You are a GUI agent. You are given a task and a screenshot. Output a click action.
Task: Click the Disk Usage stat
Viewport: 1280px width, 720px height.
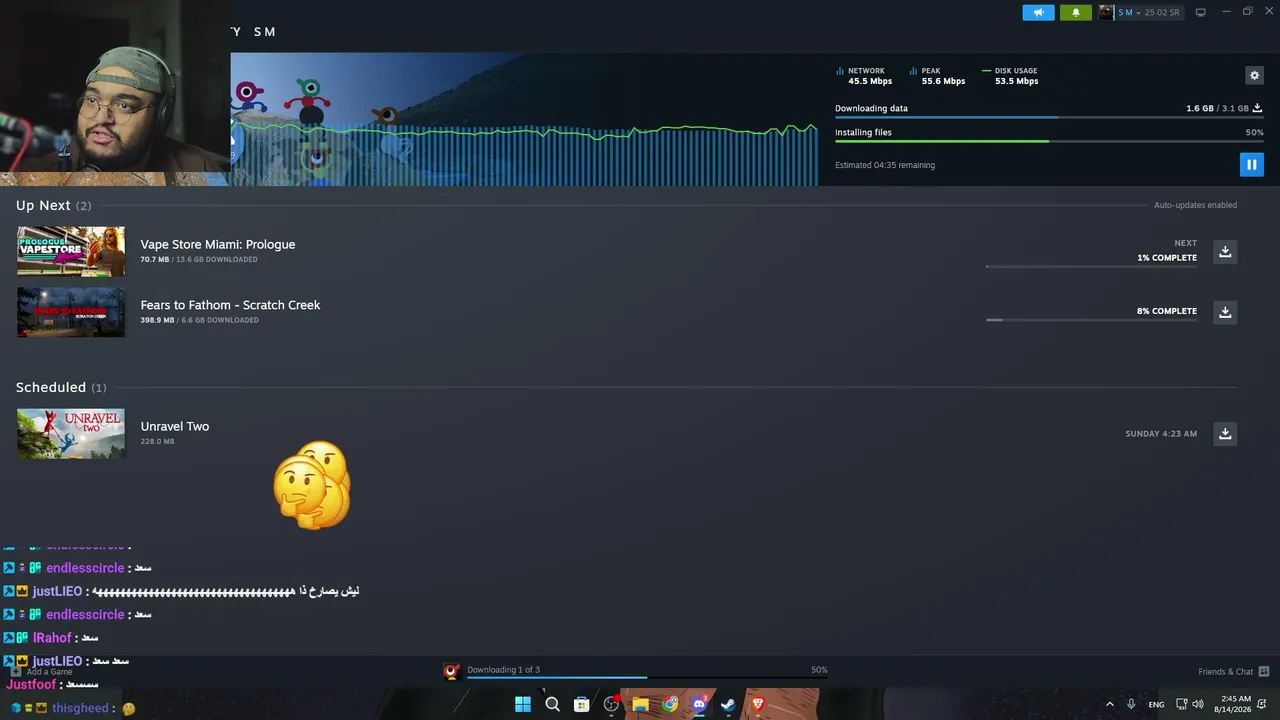pos(1011,76)
